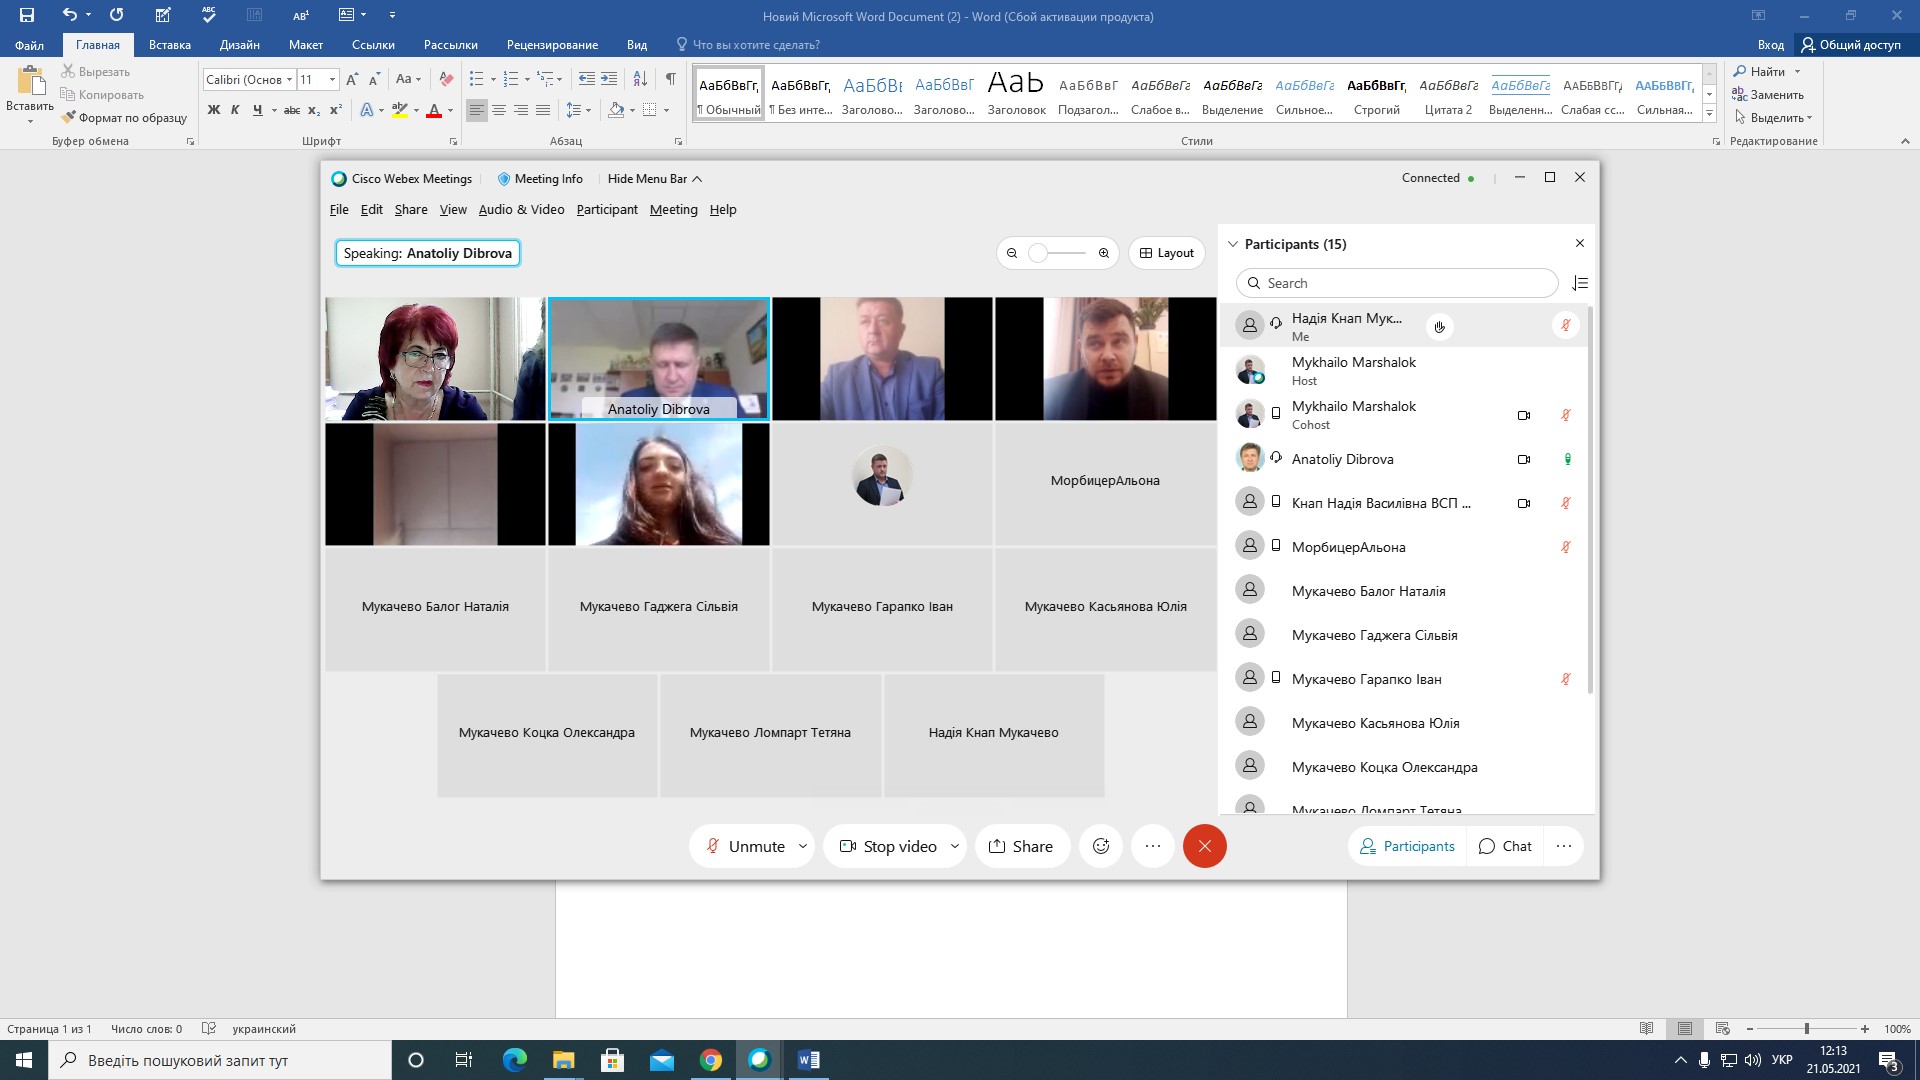Image resolution: width=1920 pixels, height=1080 pixels.
Task: Click the Word zoom slider in status bar
Action: [x=1807, y=1028]
